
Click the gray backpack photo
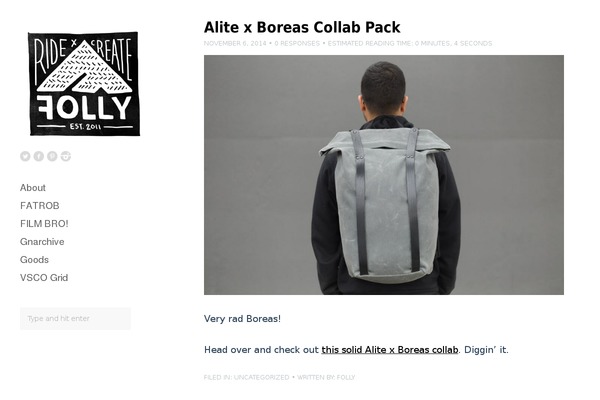click(x=384, y=175)
